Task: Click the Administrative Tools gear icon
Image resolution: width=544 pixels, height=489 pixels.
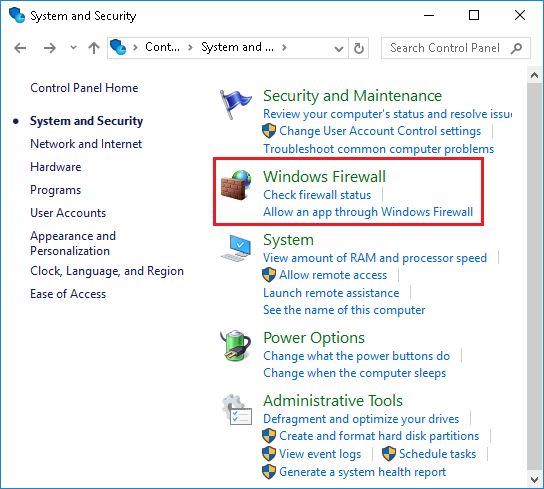Action: (x=237, y=410)
